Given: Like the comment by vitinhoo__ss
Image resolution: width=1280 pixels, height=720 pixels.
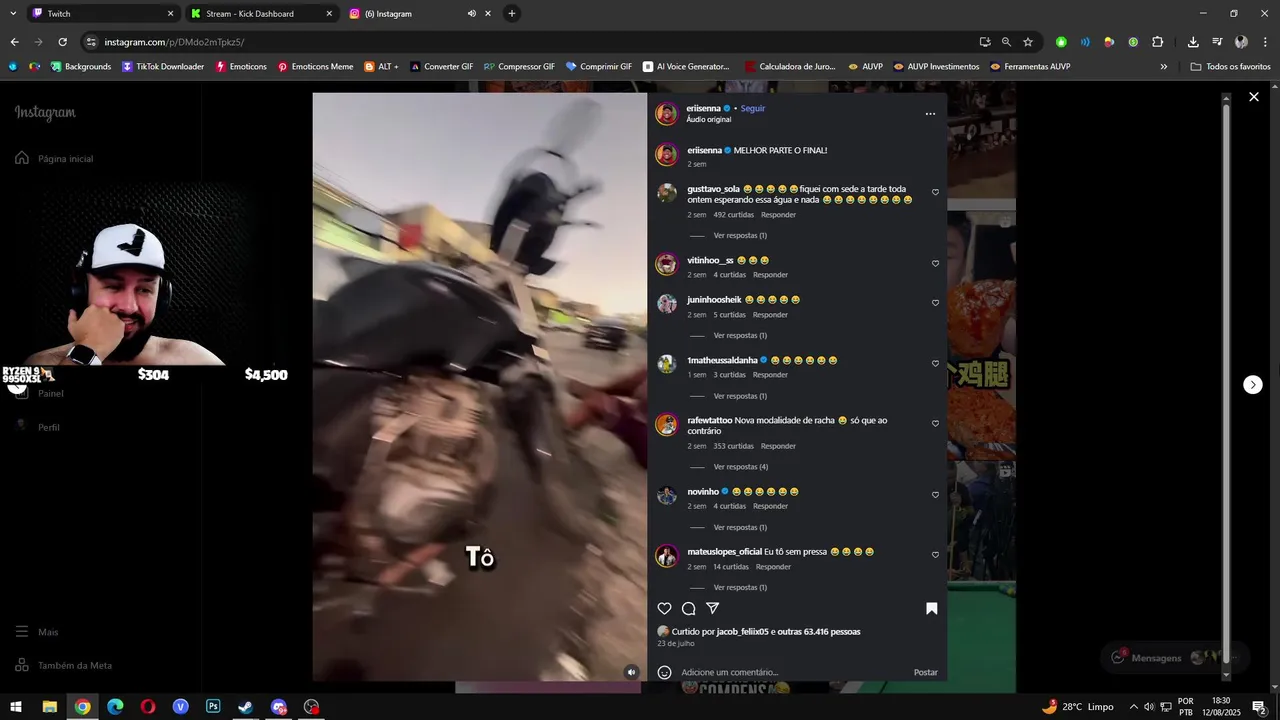Looking at the screenshot, I should point(935,264).
